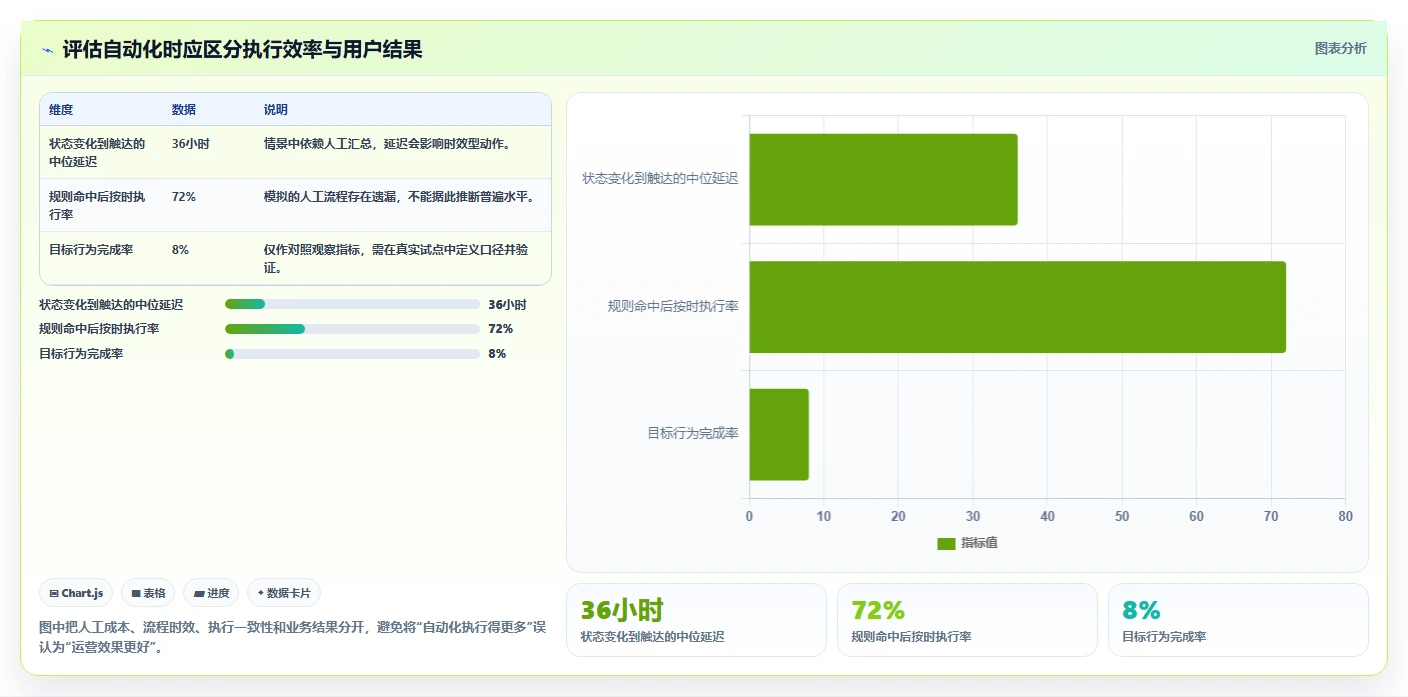The width and height of the screenshot is (1408, 697).
Task: Click the progress label 规则命中后按时执行率
Action: 99,329
